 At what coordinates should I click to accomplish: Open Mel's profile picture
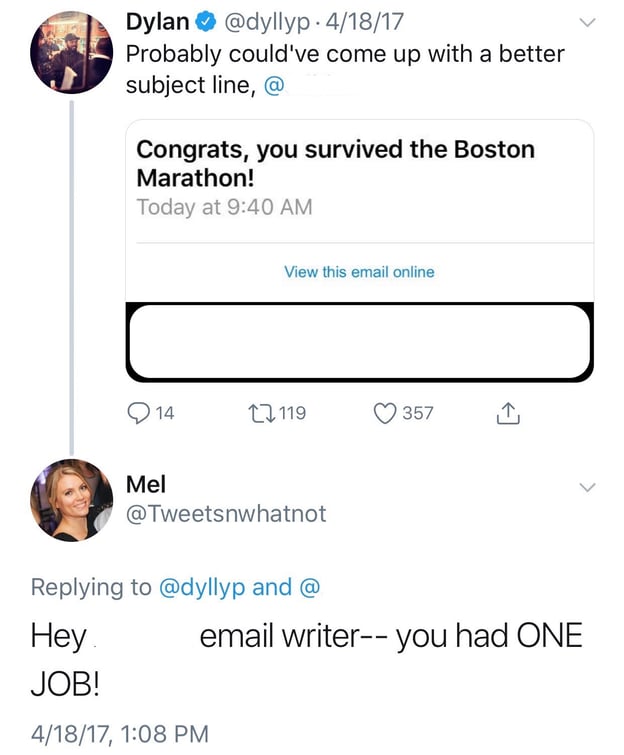point(71,500)
